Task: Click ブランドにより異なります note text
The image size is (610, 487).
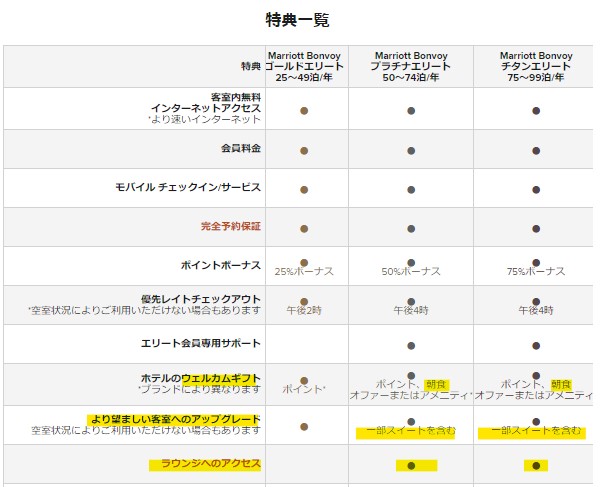Action: pyautogui.click(x=199, y=389)
